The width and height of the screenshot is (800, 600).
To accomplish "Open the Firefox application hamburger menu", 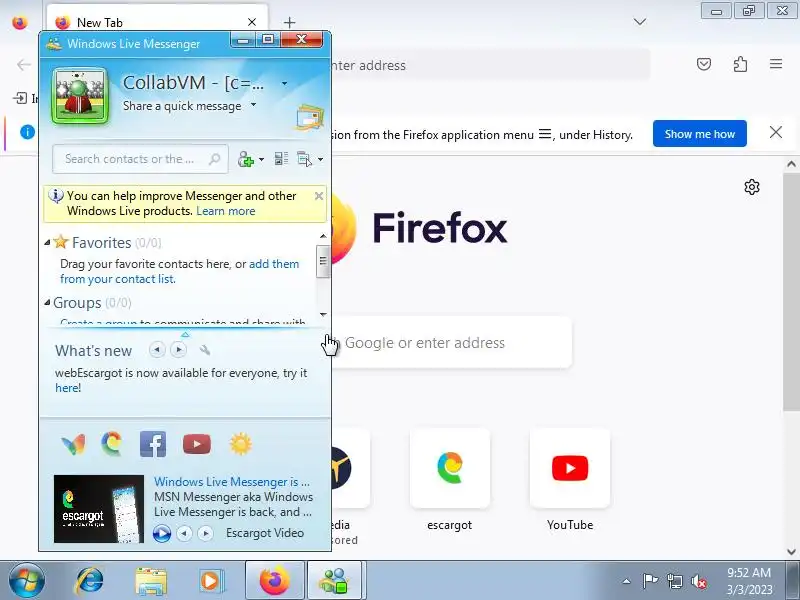I will 776,64.
